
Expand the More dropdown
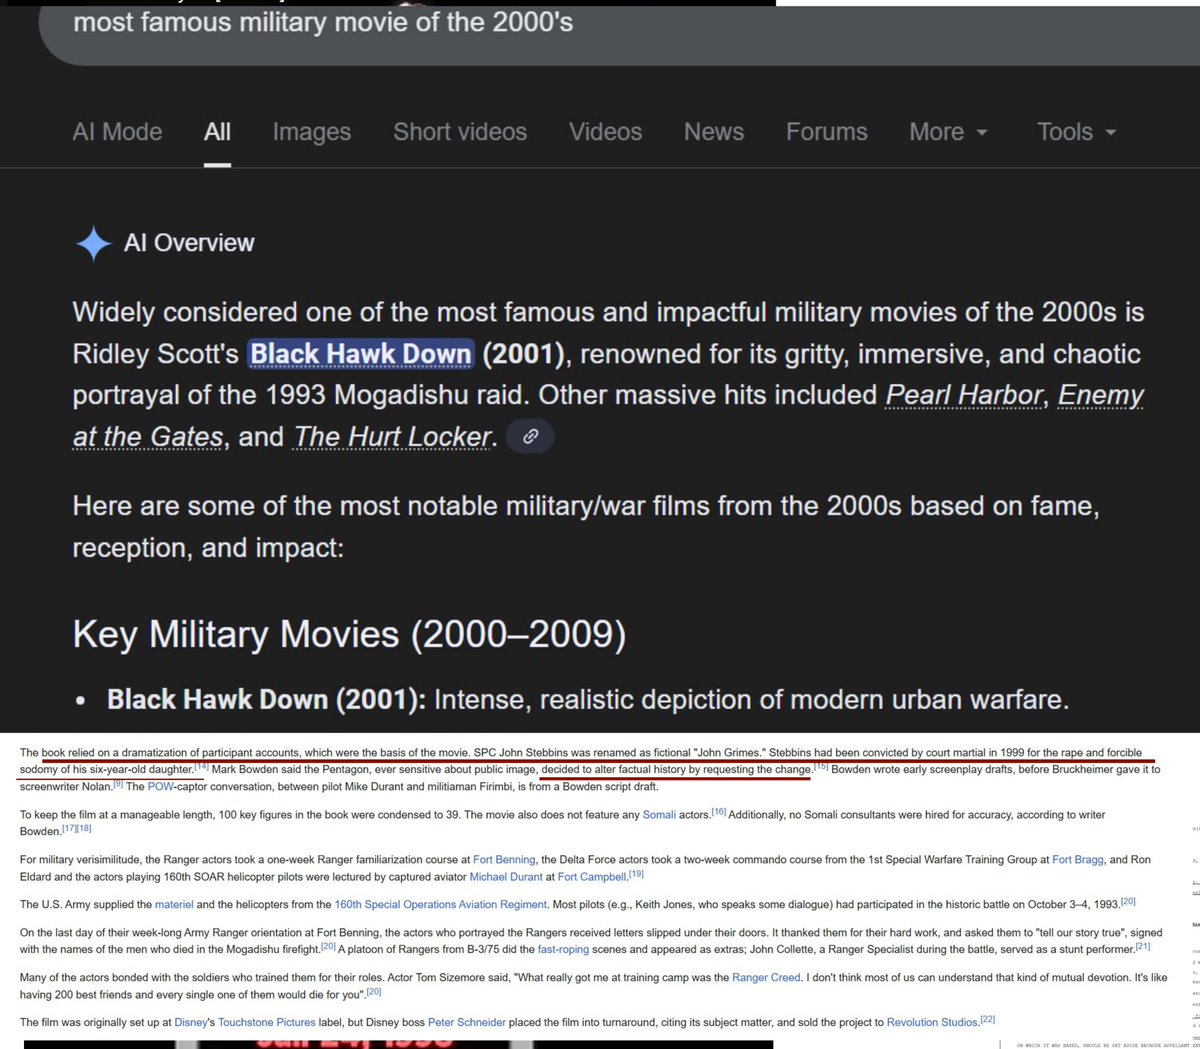[948, 132]
